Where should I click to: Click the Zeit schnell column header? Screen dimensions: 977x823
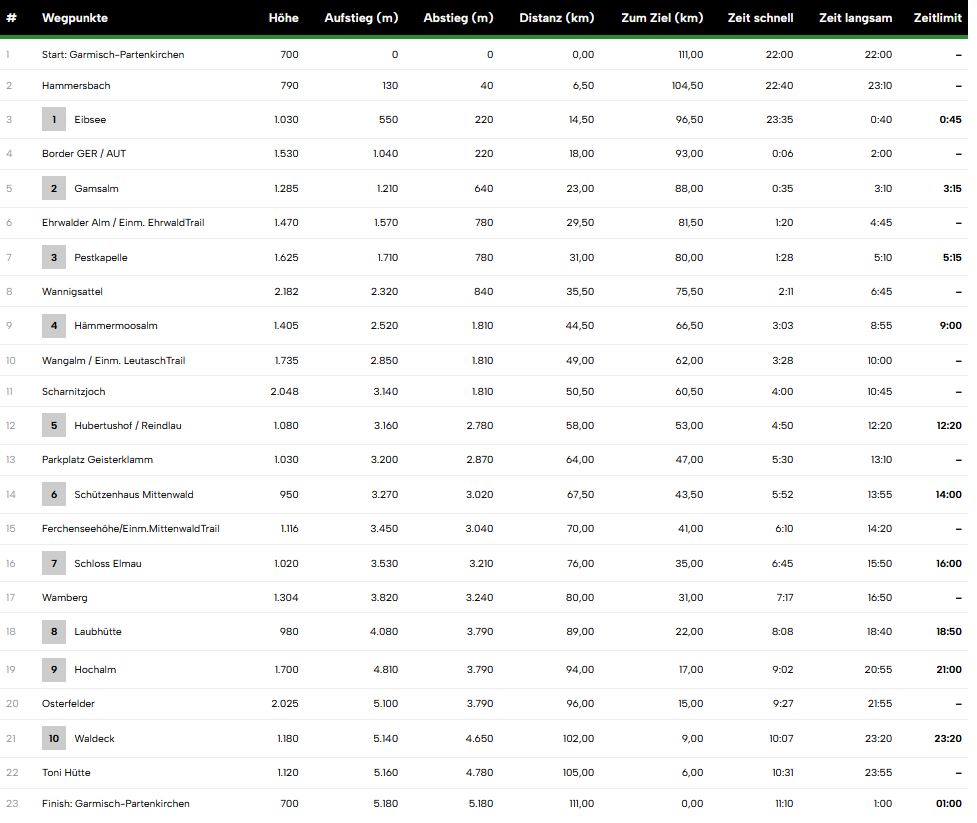(x=761, y=18)
